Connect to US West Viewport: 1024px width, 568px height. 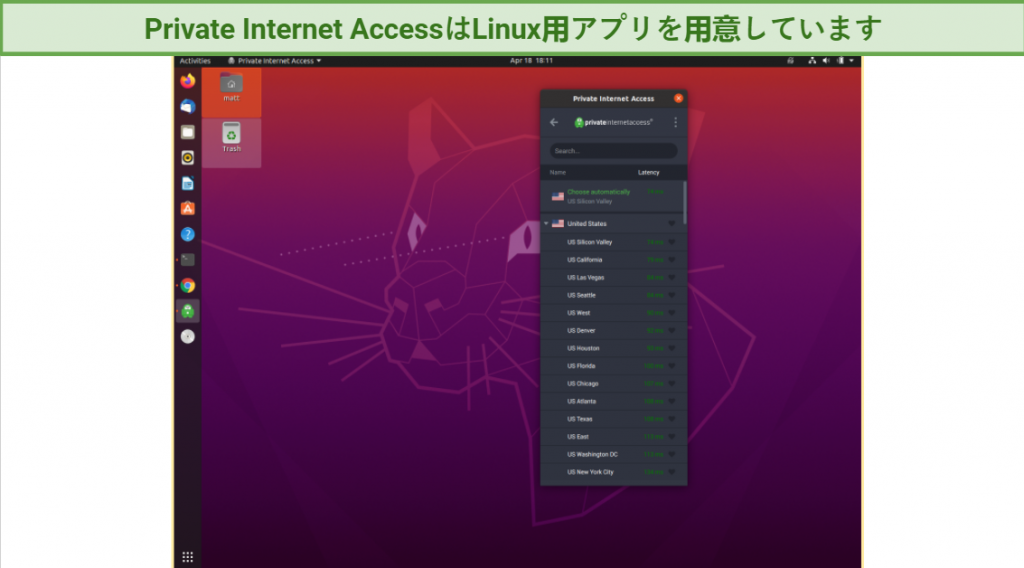tap(611, 313)
